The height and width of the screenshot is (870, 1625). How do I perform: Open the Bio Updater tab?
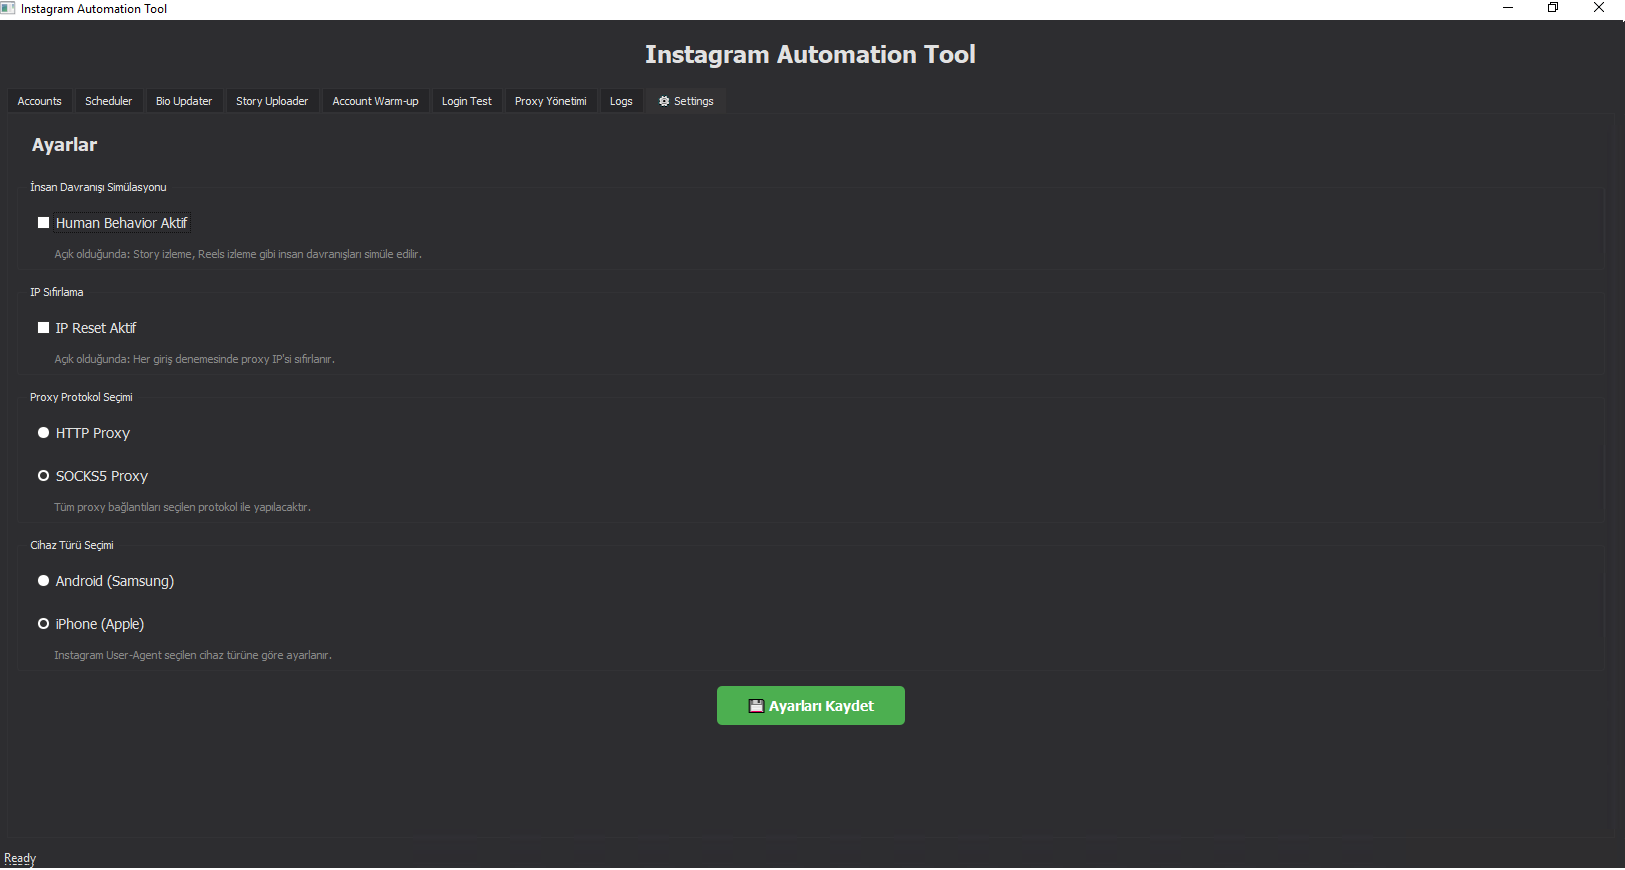pos(184,101)
